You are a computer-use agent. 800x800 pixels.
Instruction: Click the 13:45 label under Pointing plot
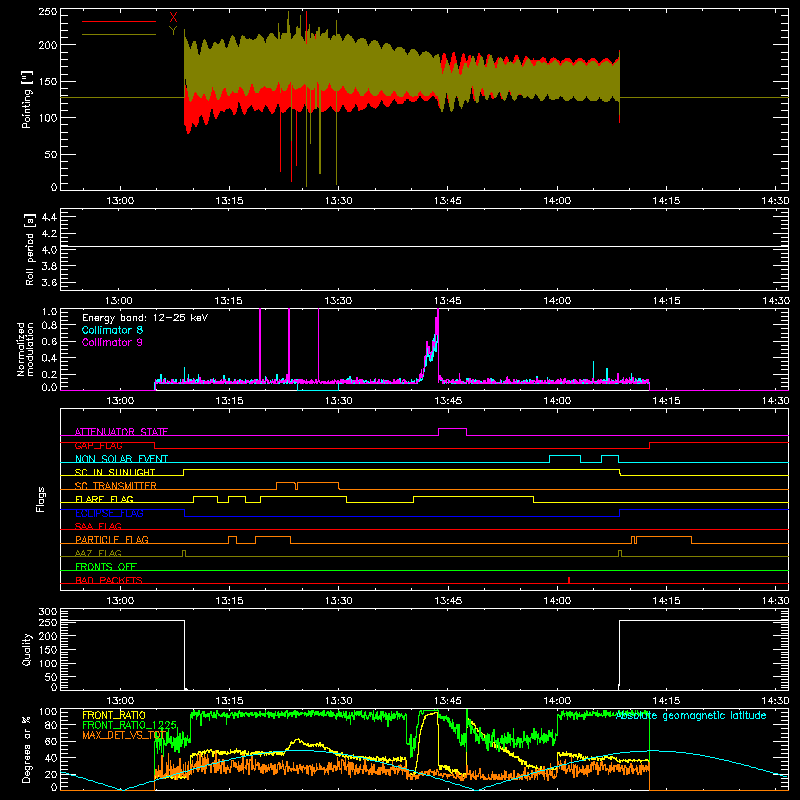[x=447, y=201]
